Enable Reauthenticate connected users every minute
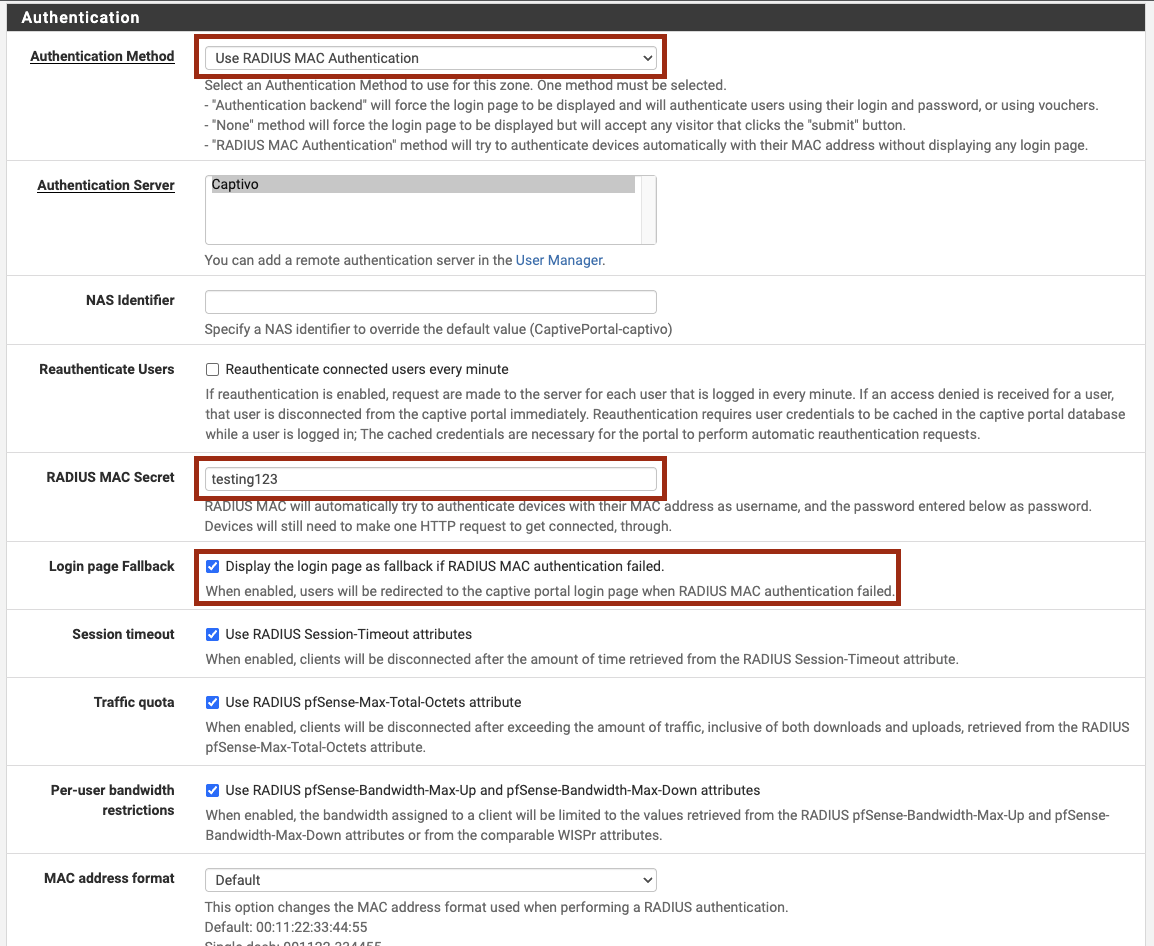Image resolution: width=1154 pixels, height=946 pixels. [x=213, y=370]
